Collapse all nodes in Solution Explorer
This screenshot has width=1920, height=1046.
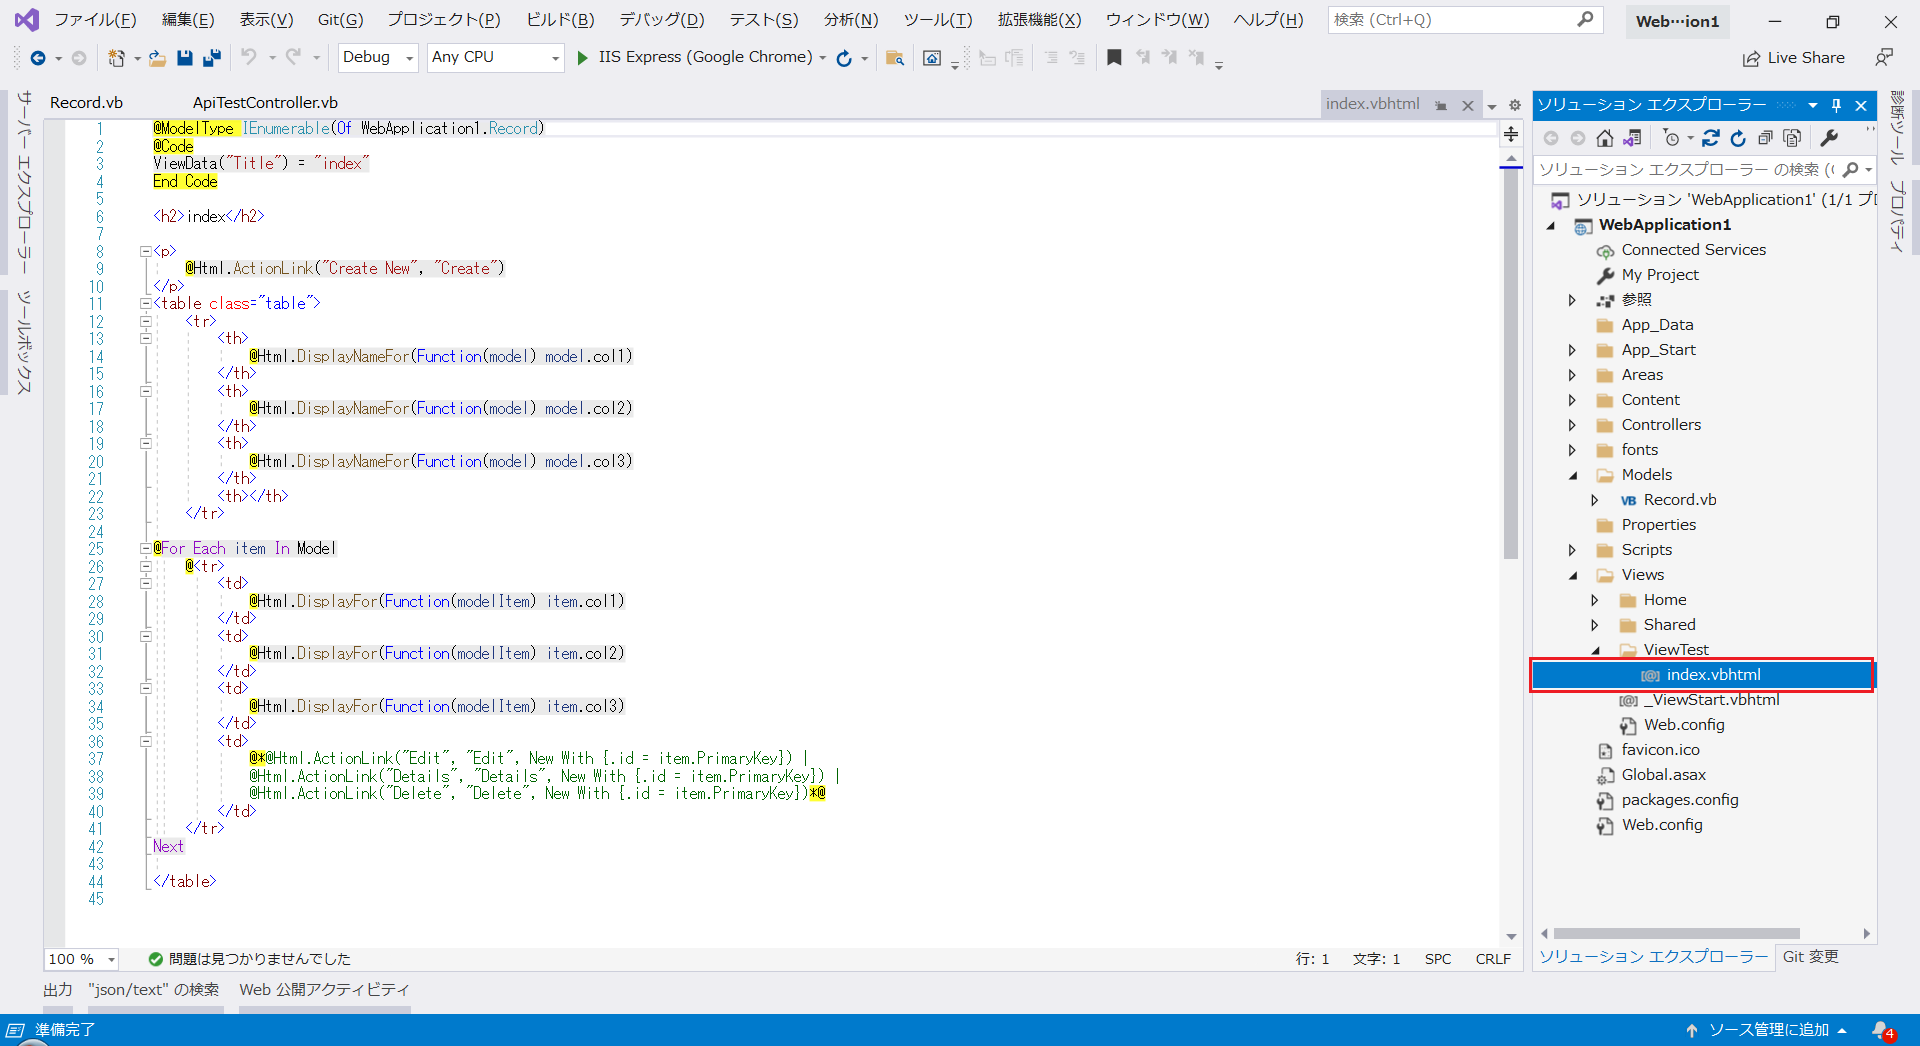1767,138
